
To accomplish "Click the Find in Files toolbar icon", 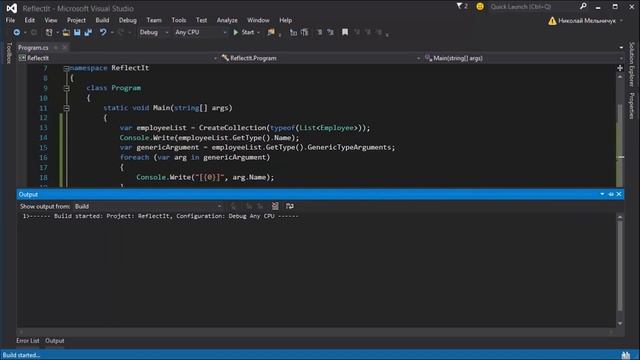I will (271, 32).
